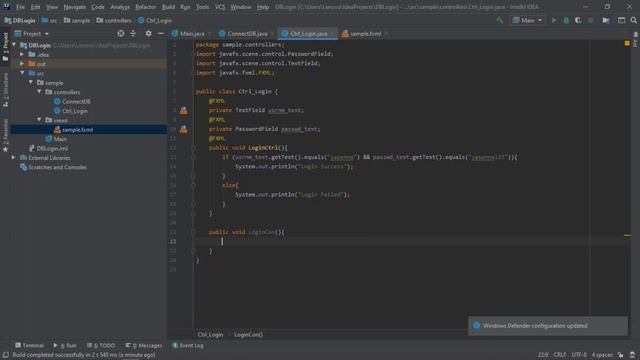Screen dimensions: 640x360
Task: Expand External Libraries node
Action: [13, 158]
